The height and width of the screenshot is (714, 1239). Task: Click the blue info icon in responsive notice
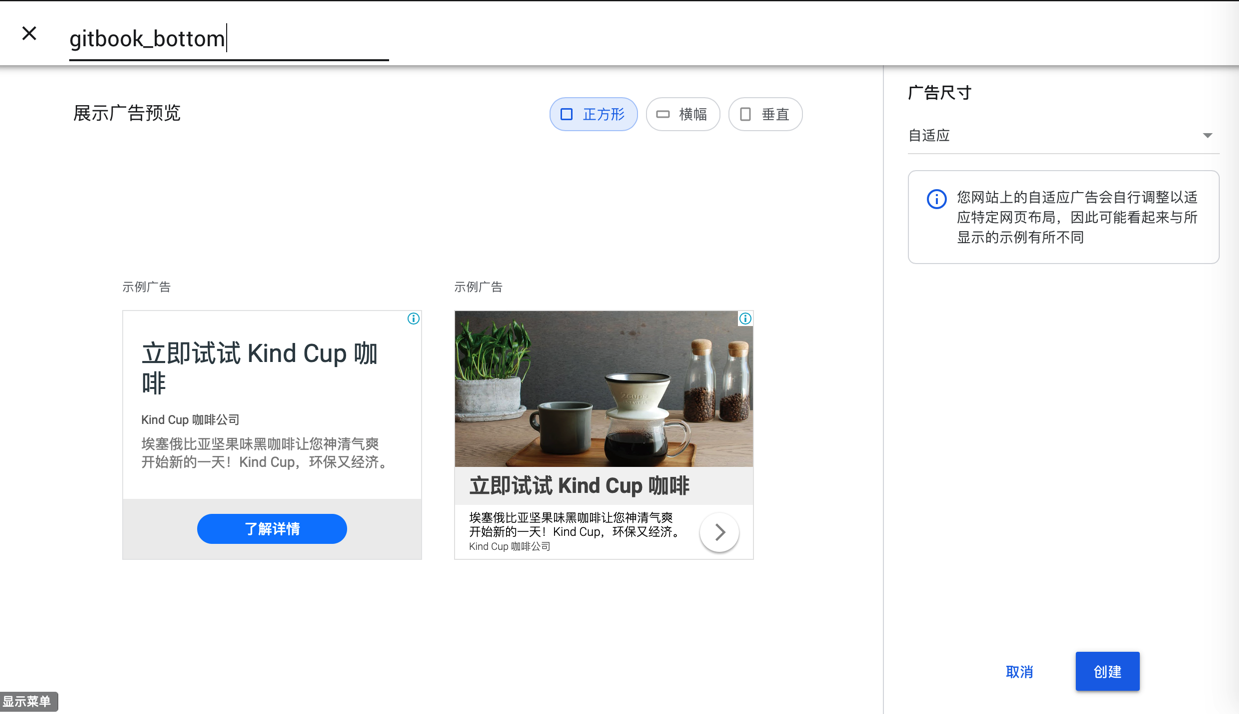pos(936,199)
